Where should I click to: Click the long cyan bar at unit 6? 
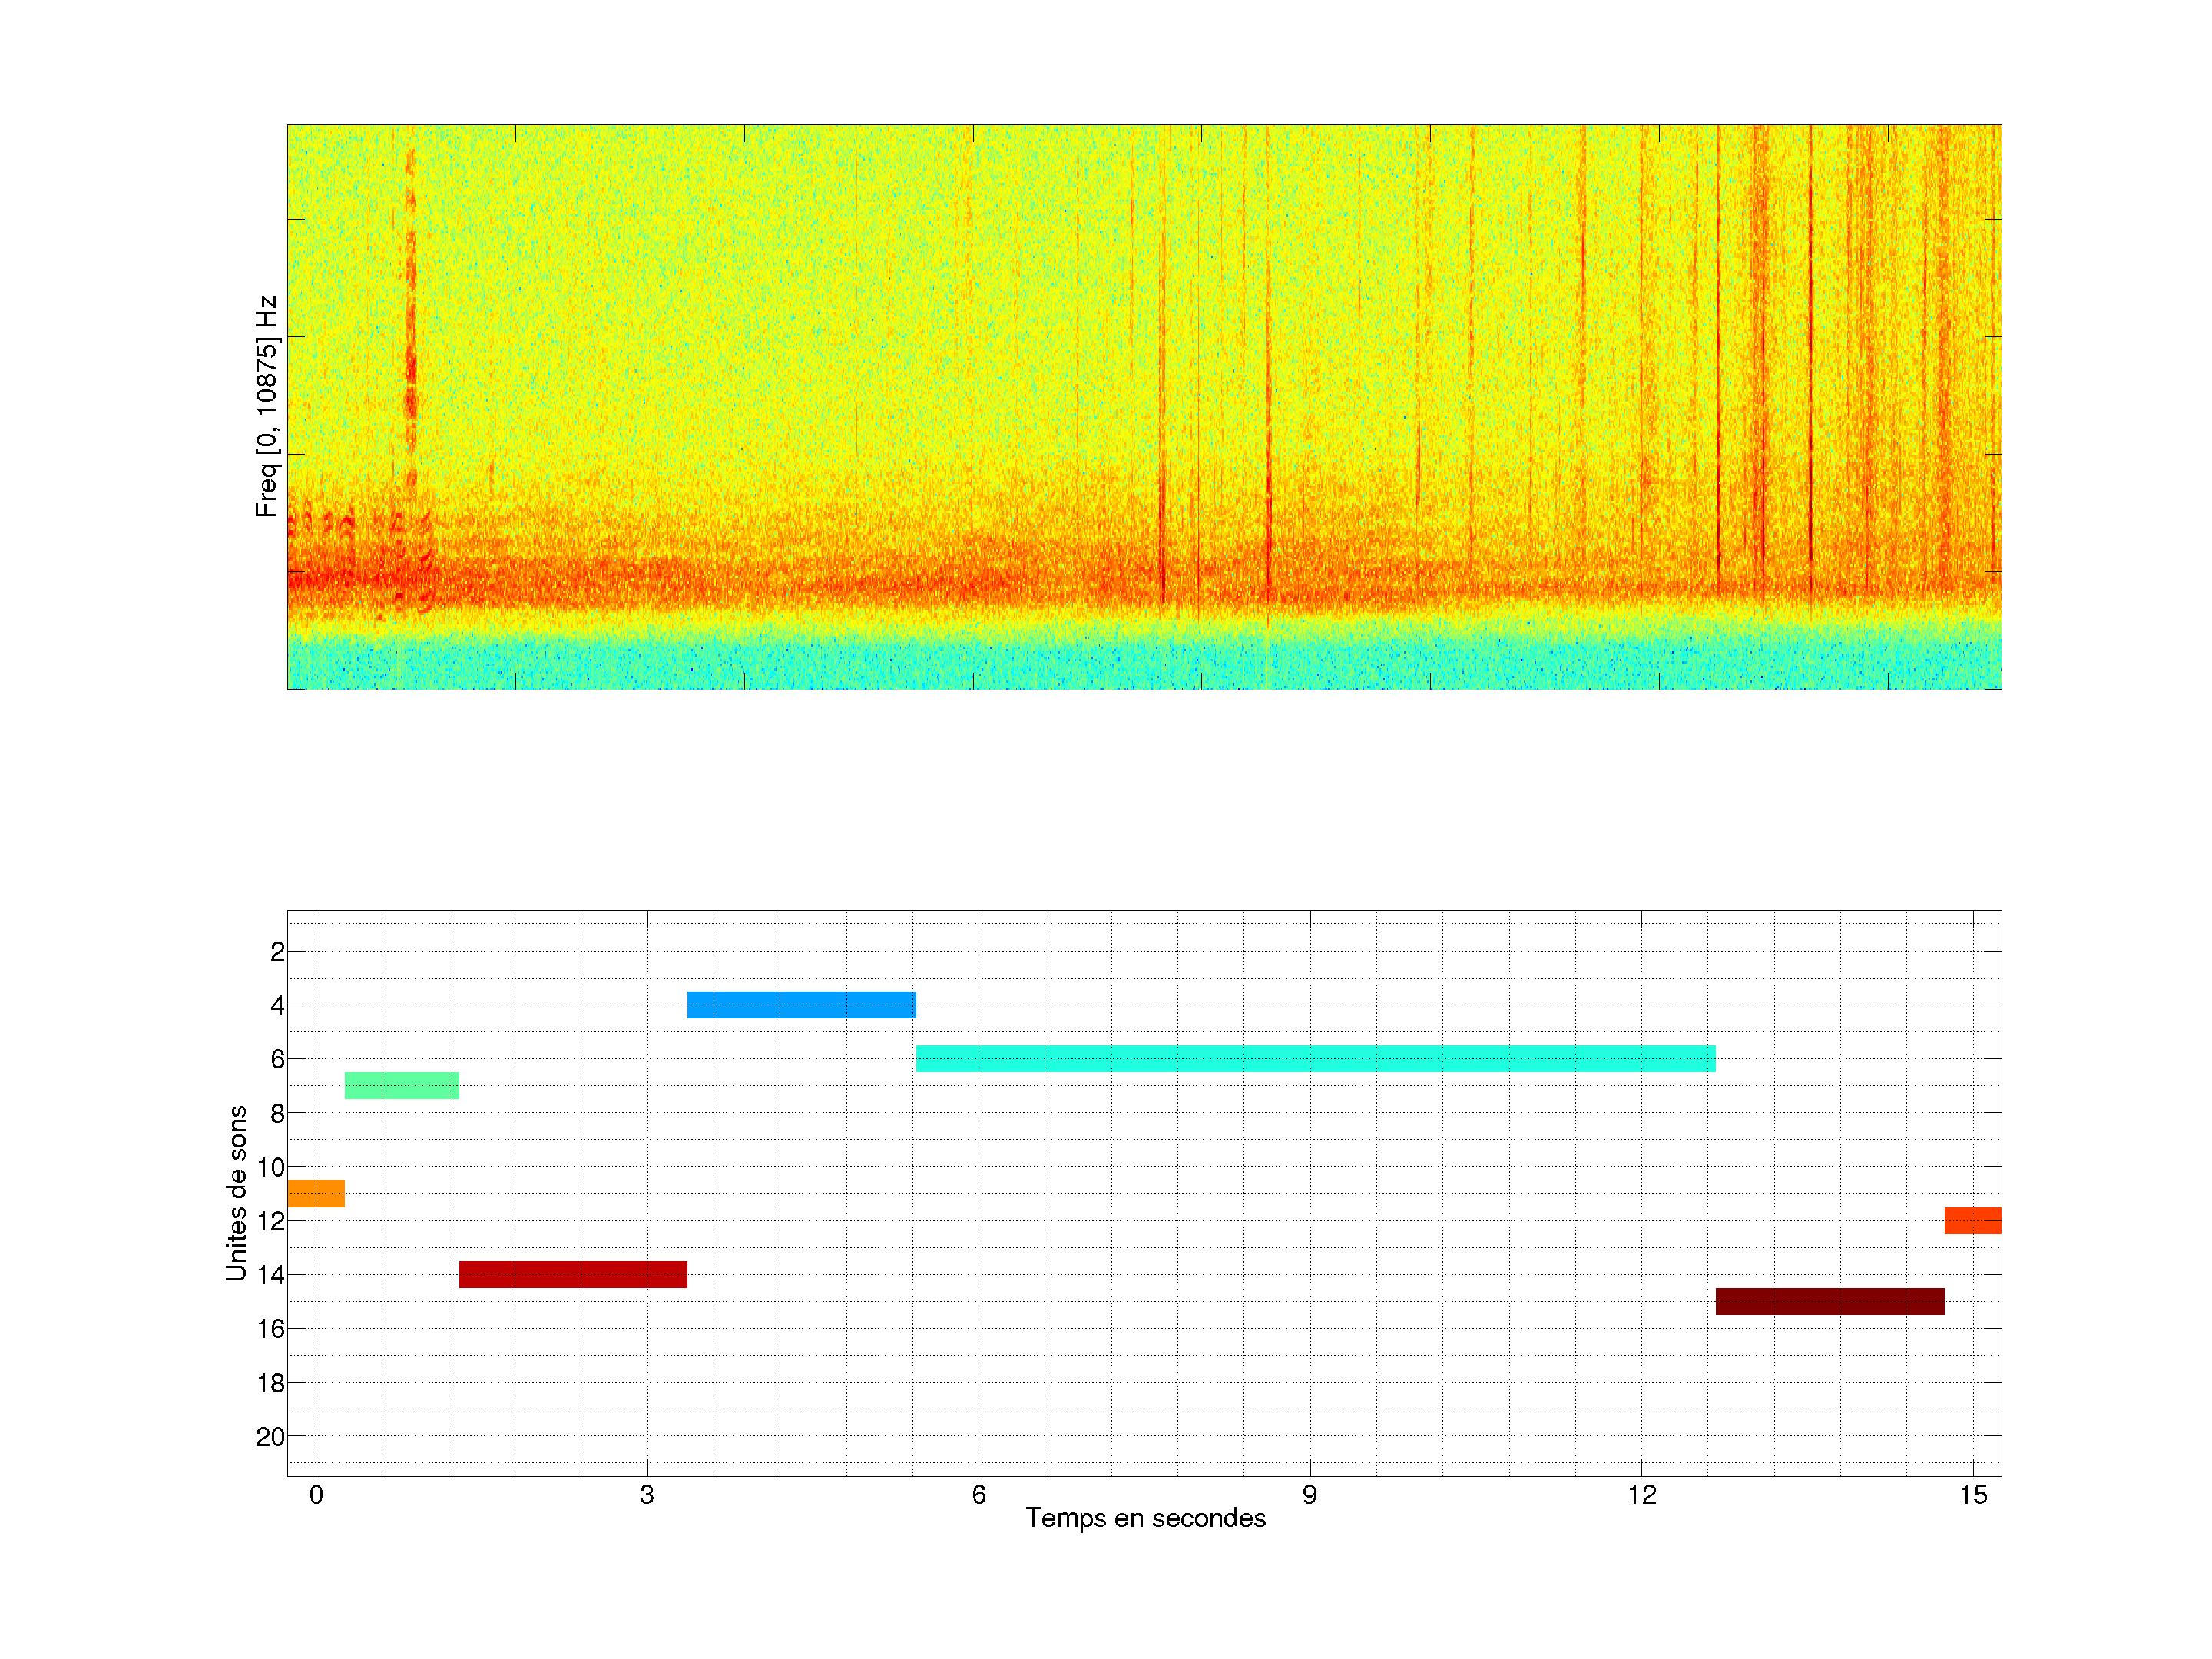(1315, 1059)
